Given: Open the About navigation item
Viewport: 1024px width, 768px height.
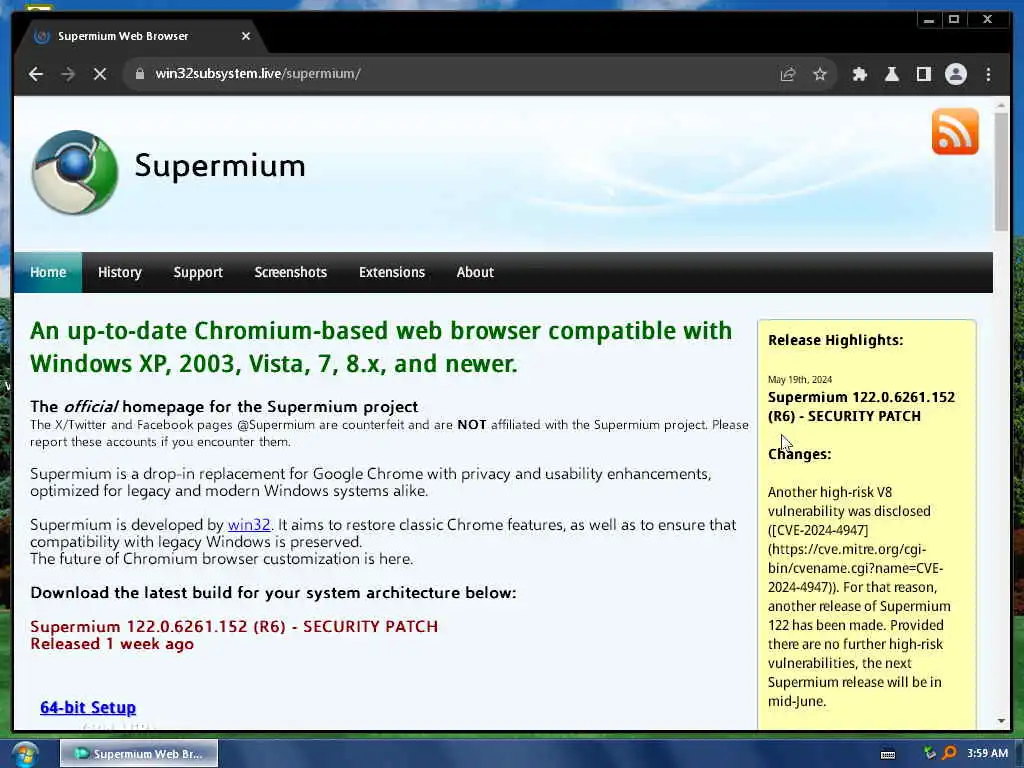Looking at the screenshot, I should [x=475, y=272].
